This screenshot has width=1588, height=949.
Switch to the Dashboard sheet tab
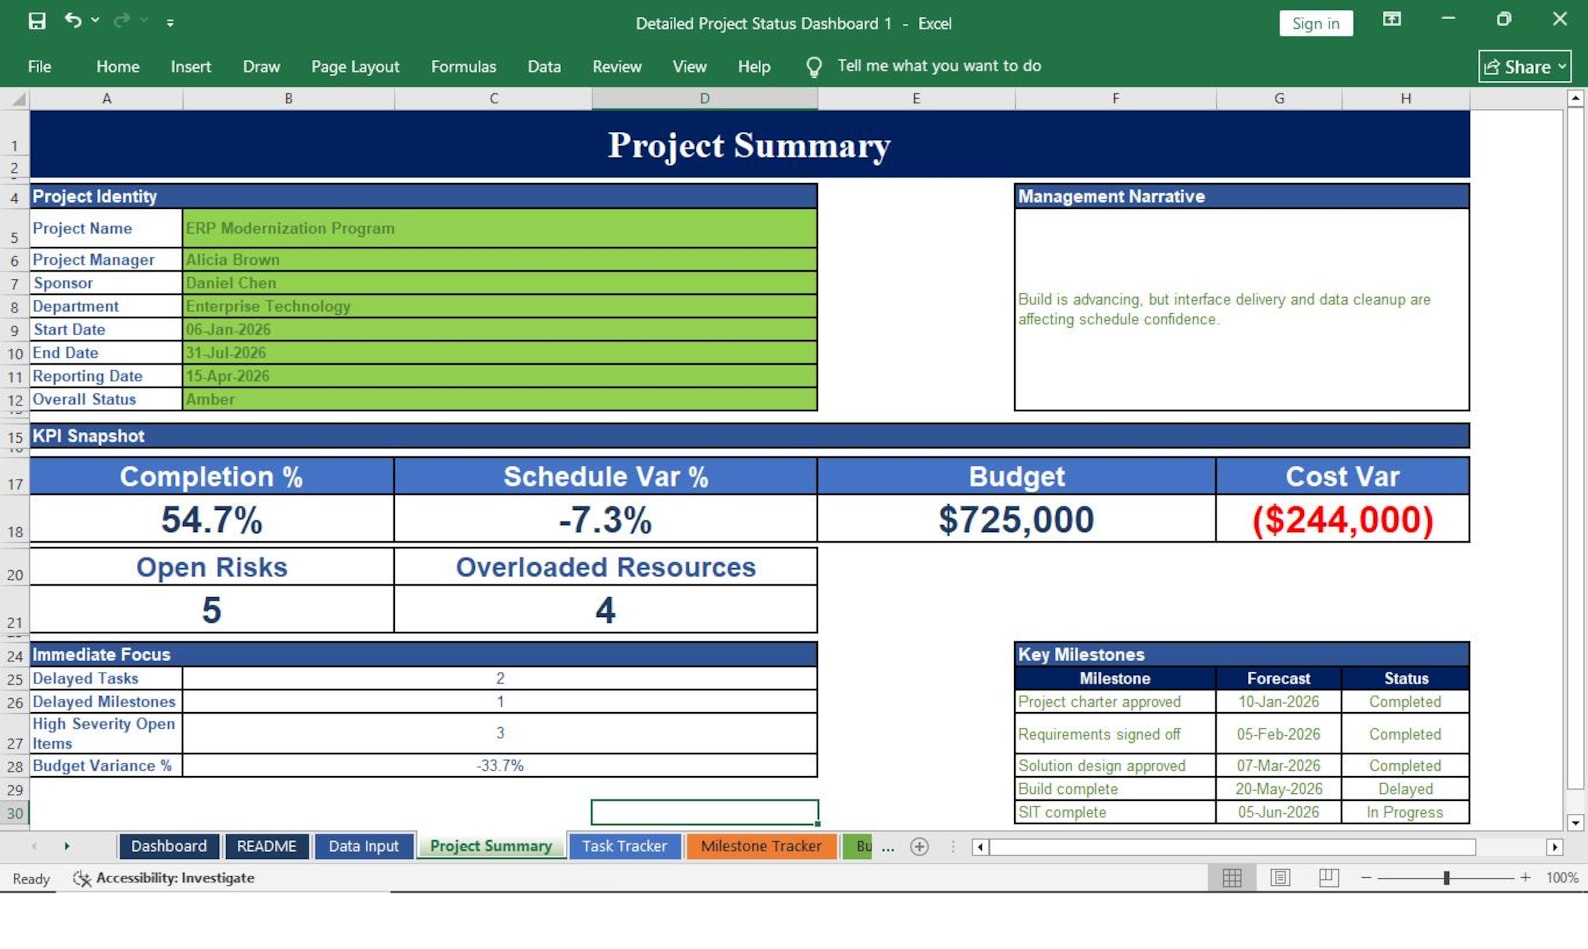tap(169, 846)
